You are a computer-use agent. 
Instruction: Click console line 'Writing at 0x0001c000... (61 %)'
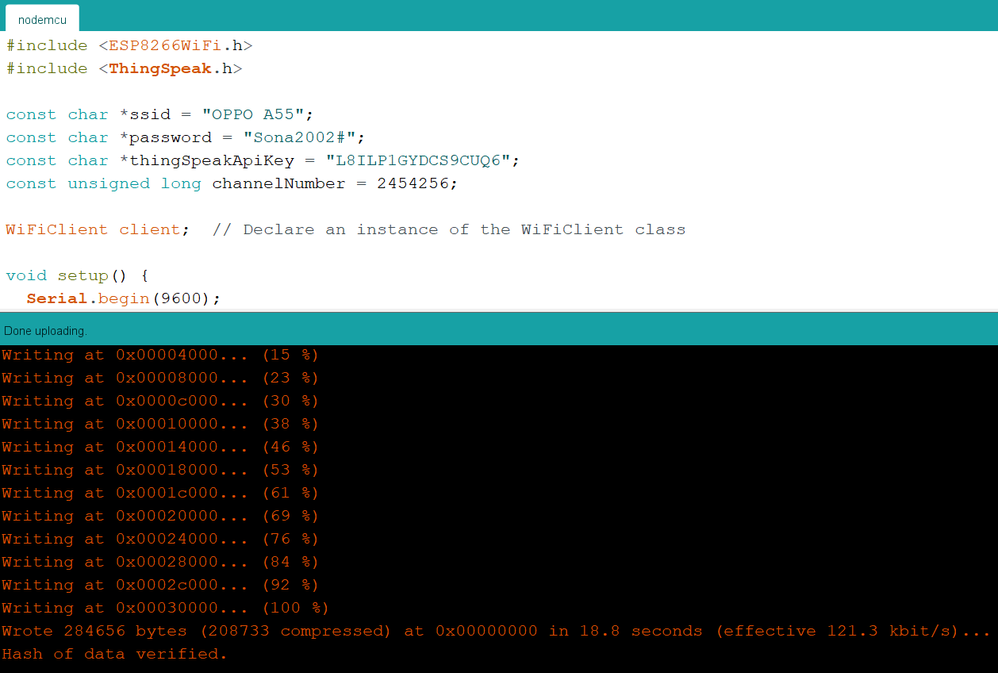tap(160, 493)
